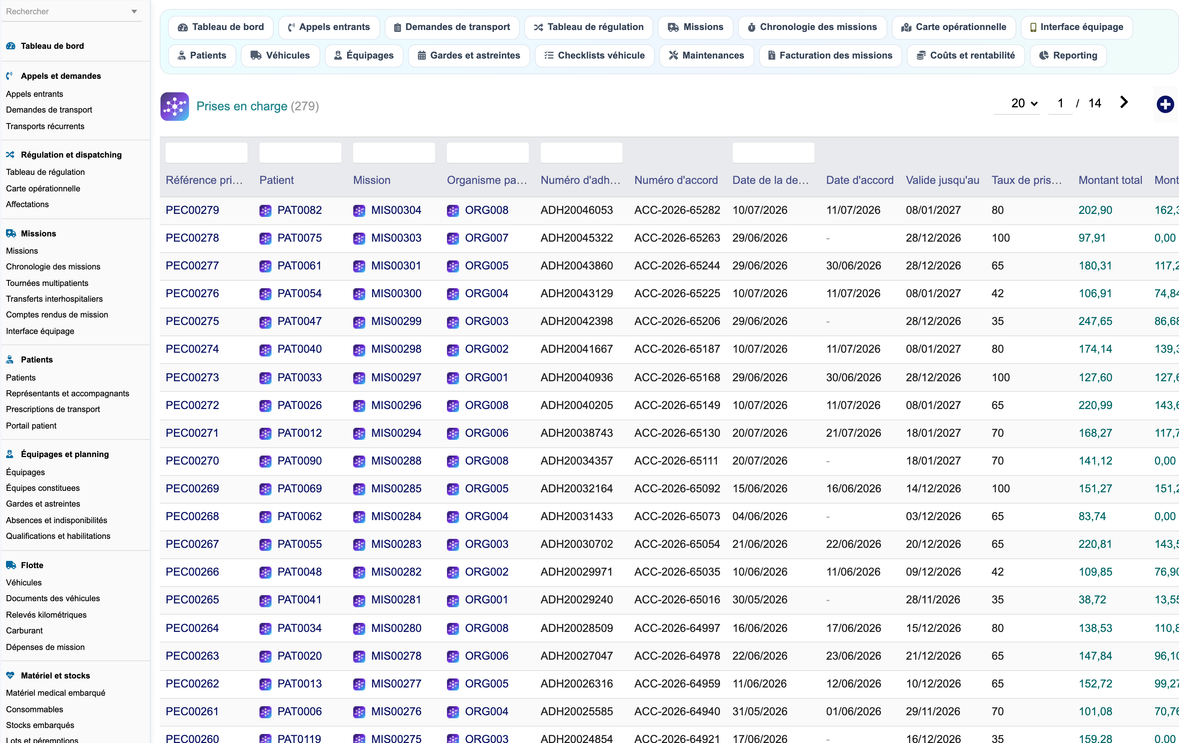Image resolution: width=1200 pixels, height=743 pixels.
Task: Open the Facturation des missions tab
Action: coord(830,55)
